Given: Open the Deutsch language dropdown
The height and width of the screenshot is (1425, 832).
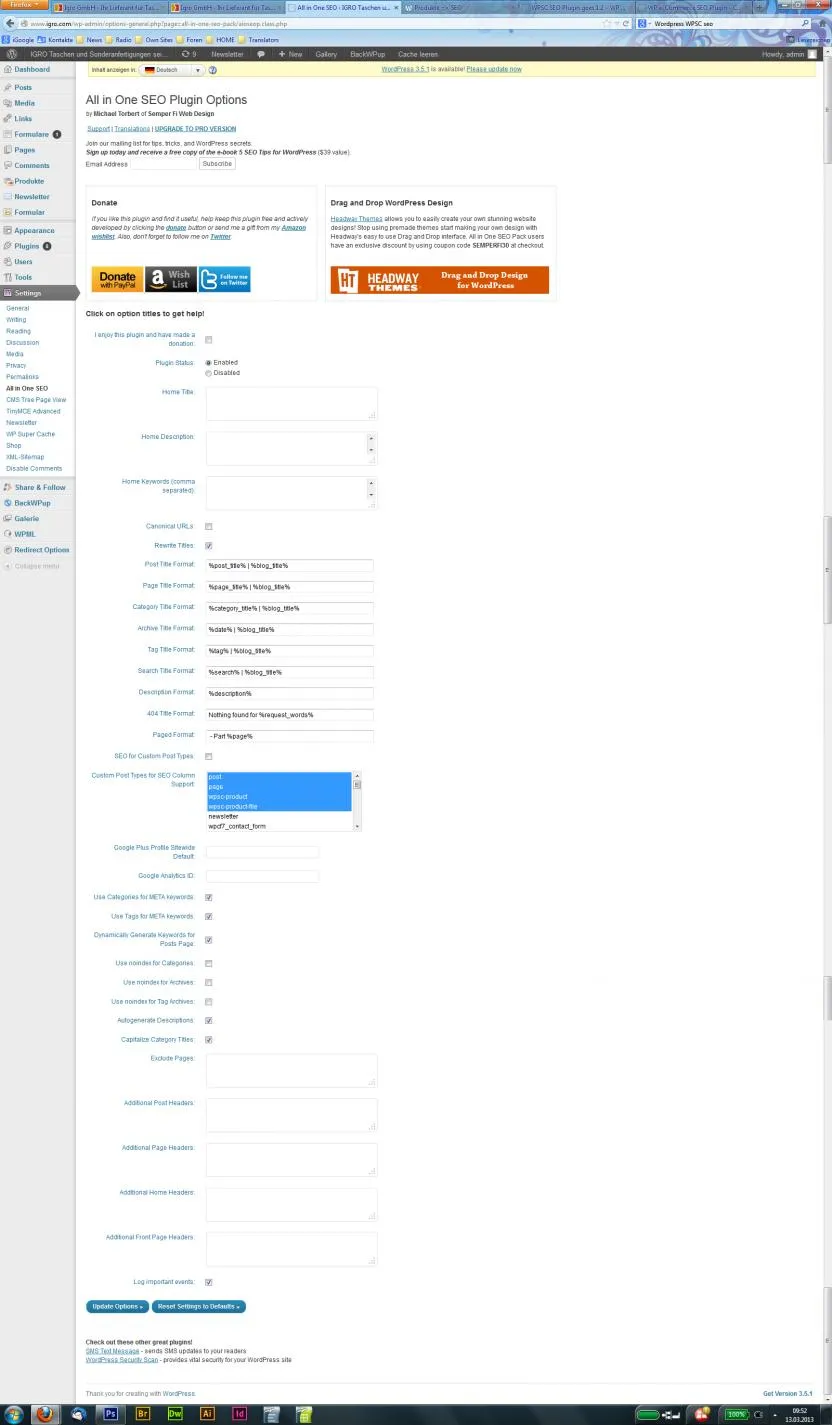Looking at the screenshot, I should click(172, 70).
